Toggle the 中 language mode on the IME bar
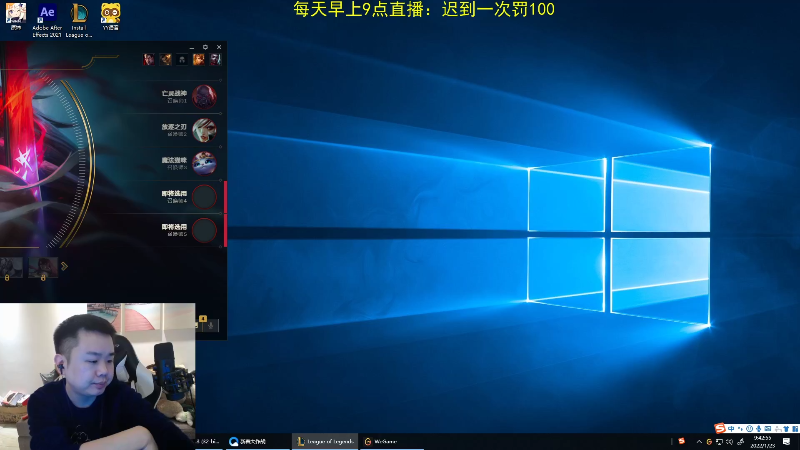 731,429
